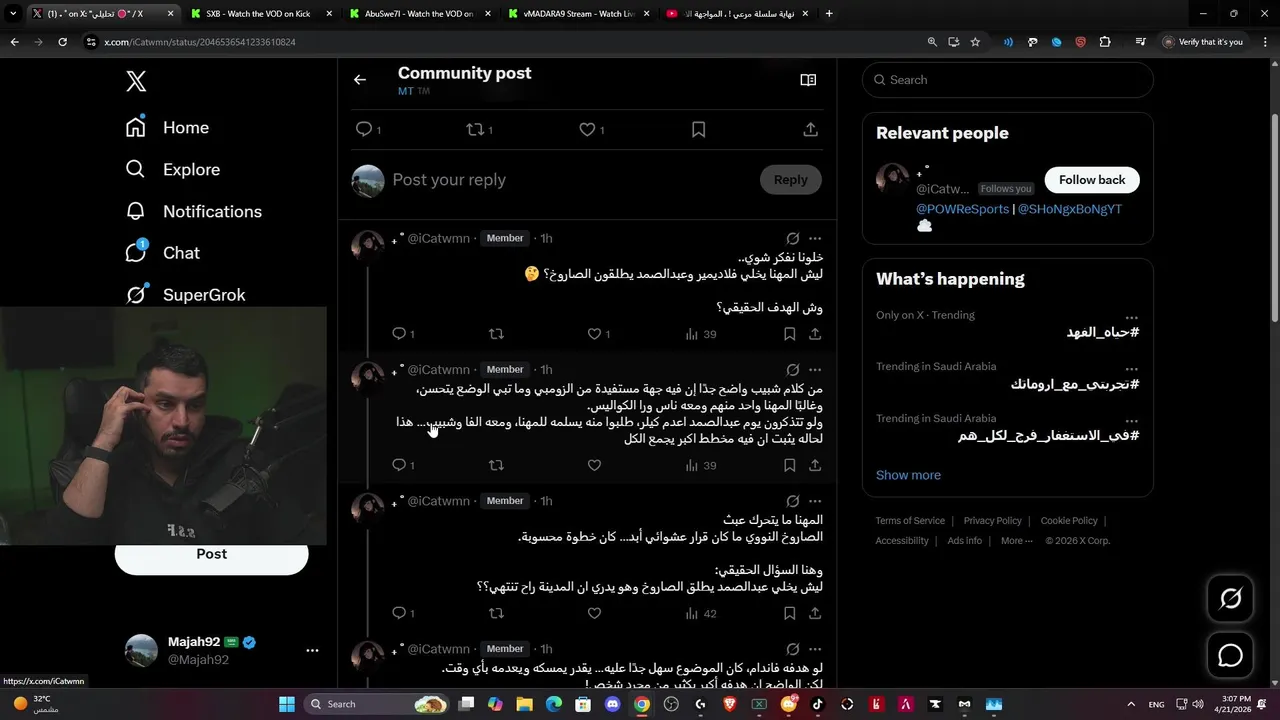Open the Windows Start menu
The height and width of the screenshot is (720, 1280).
pos(287,704)
